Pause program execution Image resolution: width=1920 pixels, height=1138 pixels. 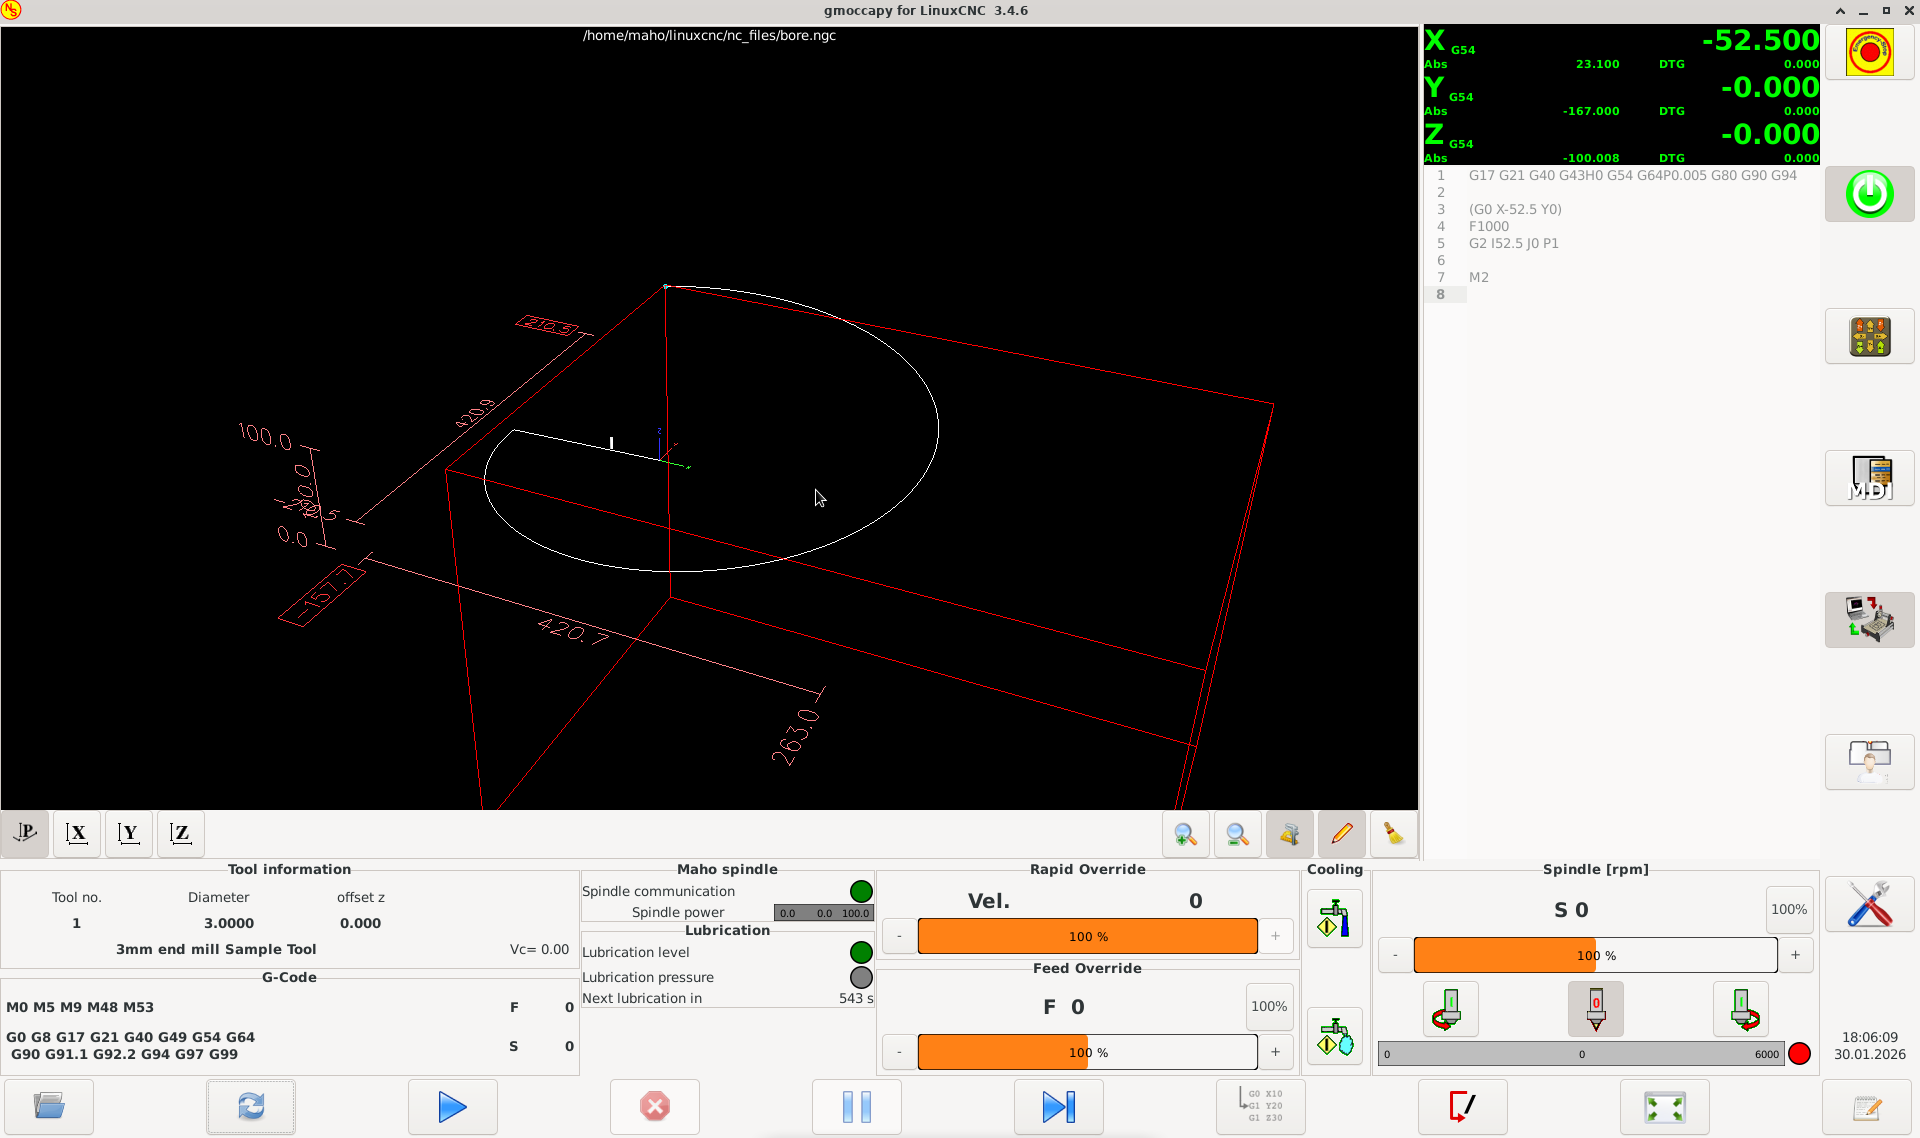pyautogui.click(x=856, y=1106)
